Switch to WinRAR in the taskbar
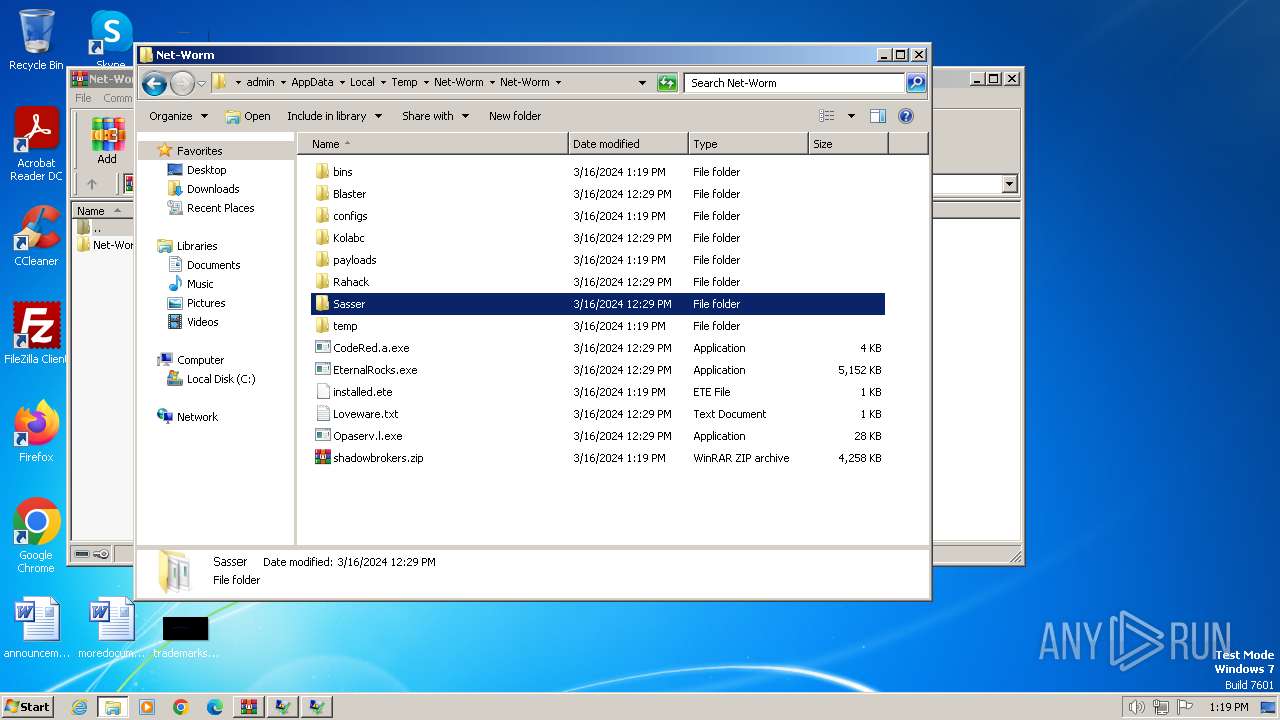The image size is (1280, 720). tap(249, 707)
